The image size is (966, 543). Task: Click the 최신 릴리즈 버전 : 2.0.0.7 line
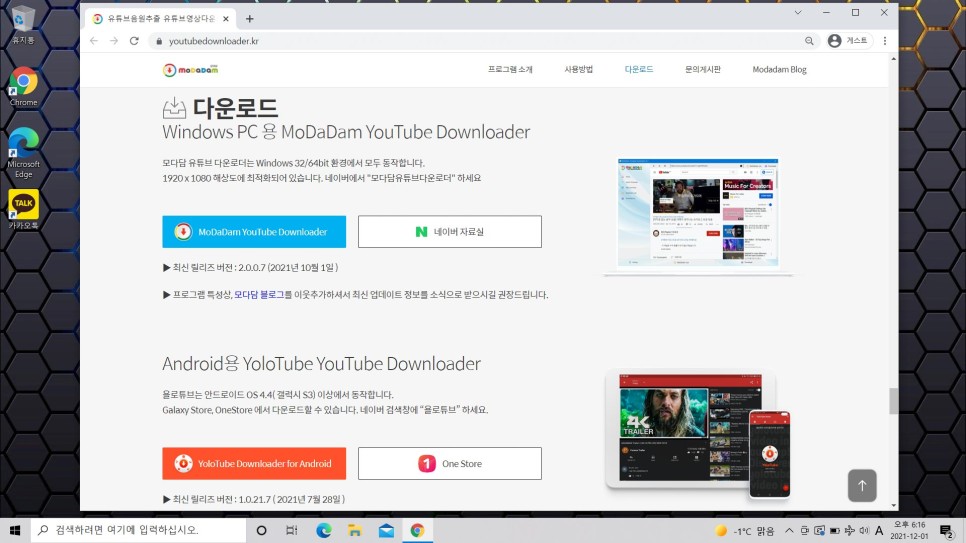[x=250, y=267]
